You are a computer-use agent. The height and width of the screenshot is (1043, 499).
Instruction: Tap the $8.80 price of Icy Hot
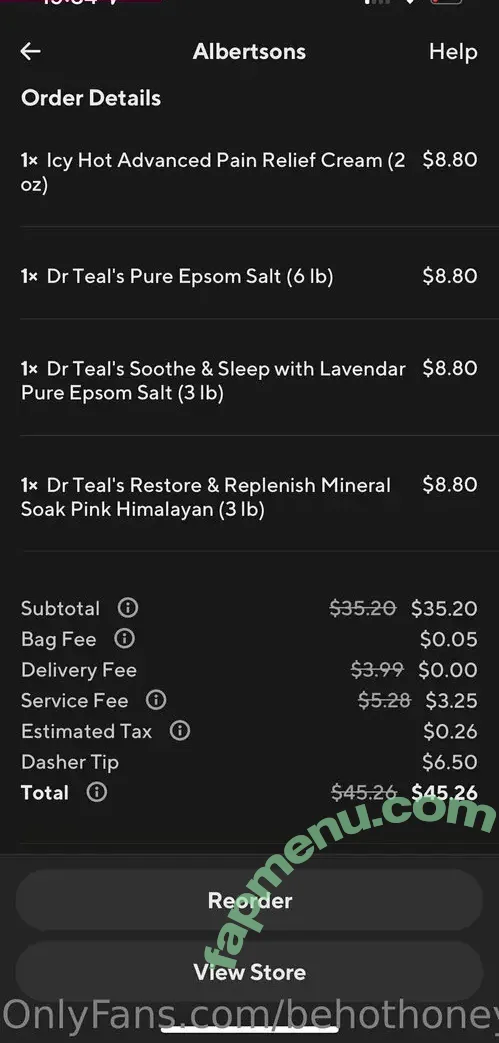[x=450, y=160]
